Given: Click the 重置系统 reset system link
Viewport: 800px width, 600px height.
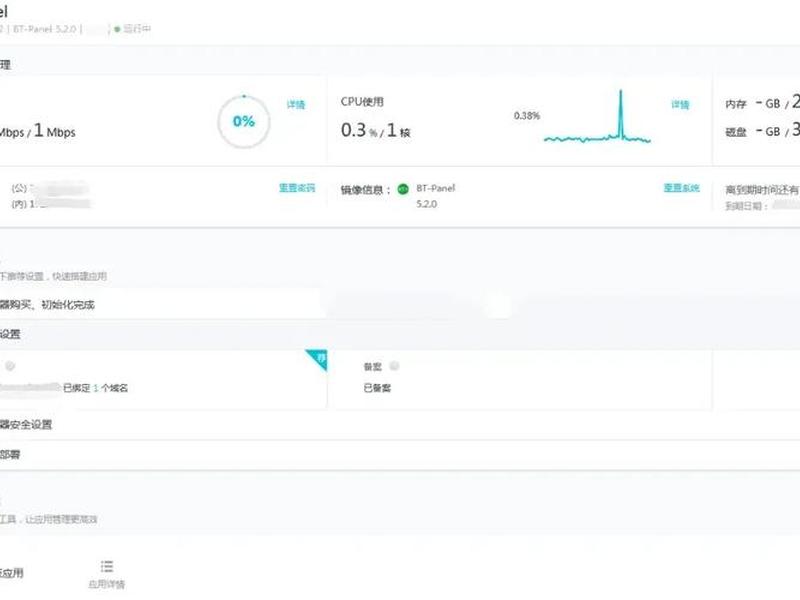Looking at the screenshot, I should click(x=682, y=188).
